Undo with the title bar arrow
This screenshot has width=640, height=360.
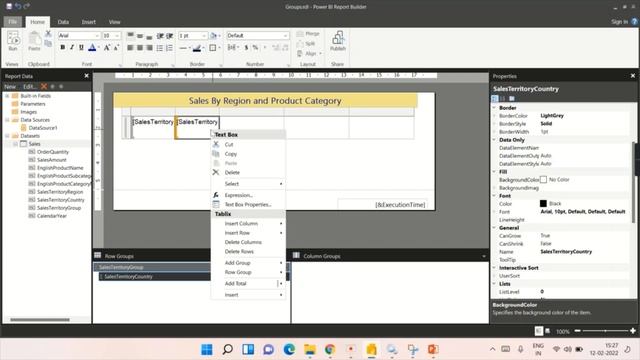[18, 6]
